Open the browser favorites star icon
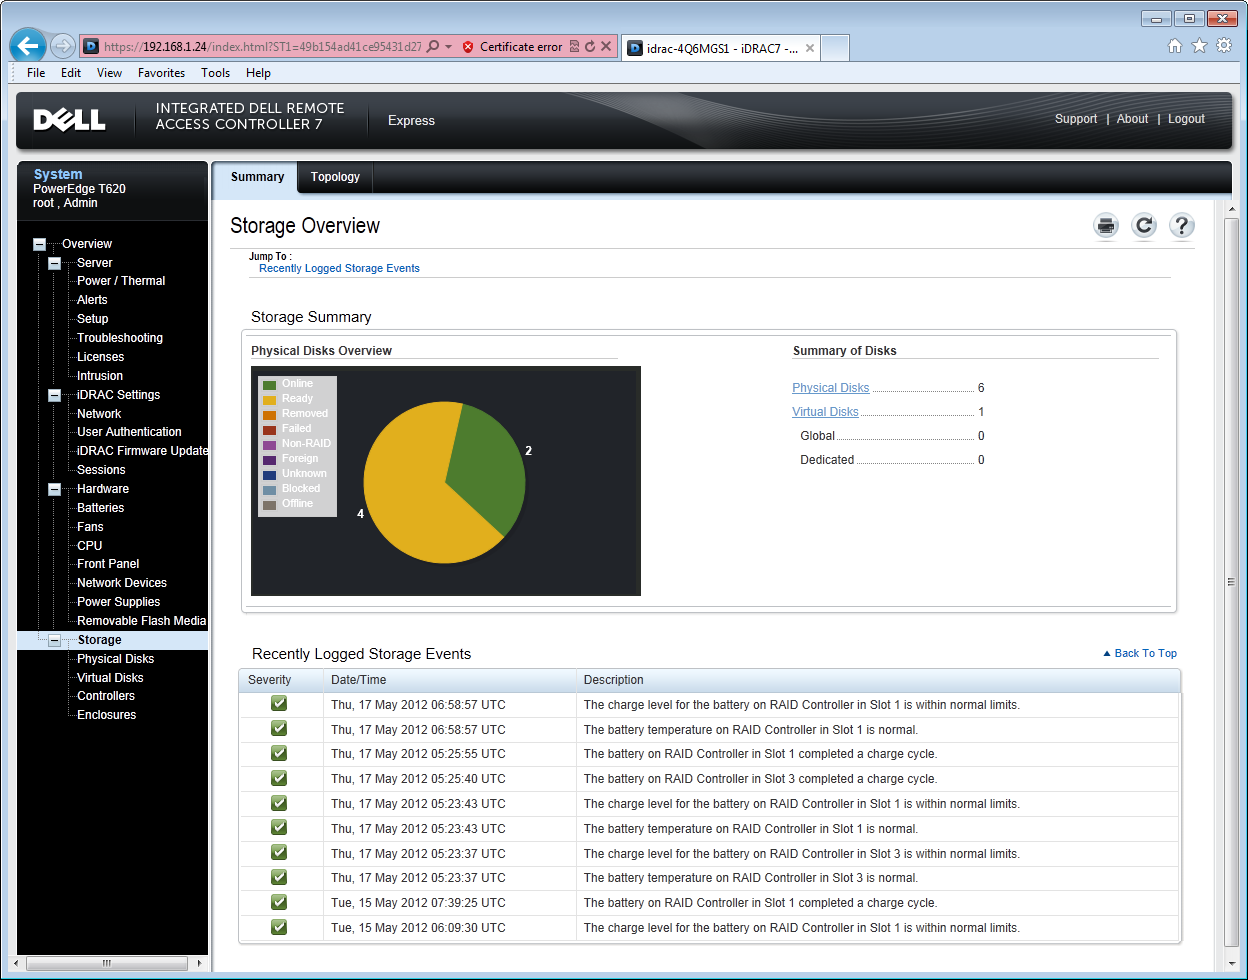This screenshot has height=980, width=1248. click(x=1200, y=46)
